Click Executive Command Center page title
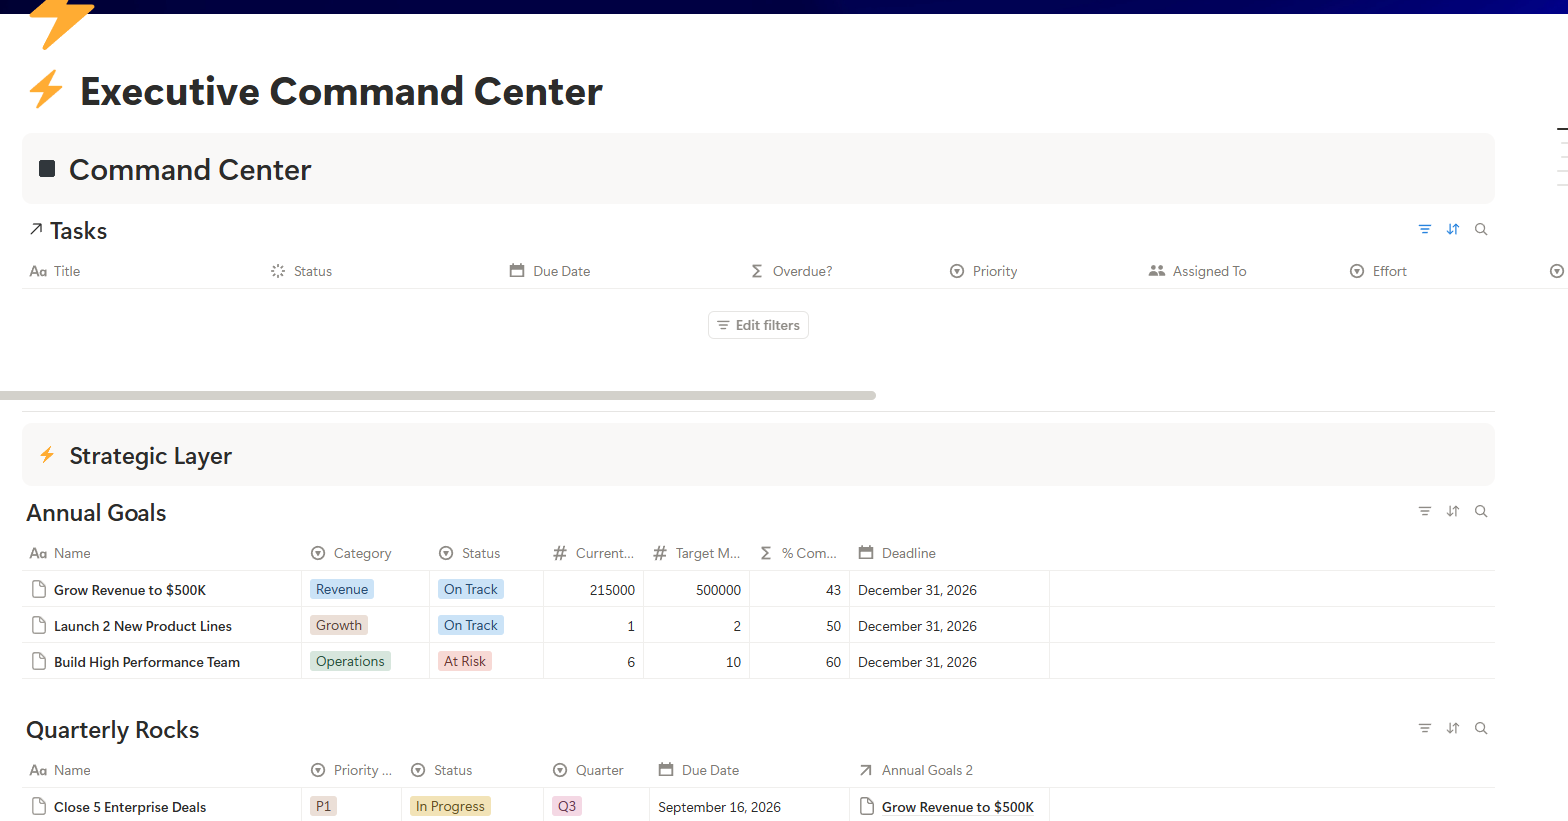 (x=341, y=91)
